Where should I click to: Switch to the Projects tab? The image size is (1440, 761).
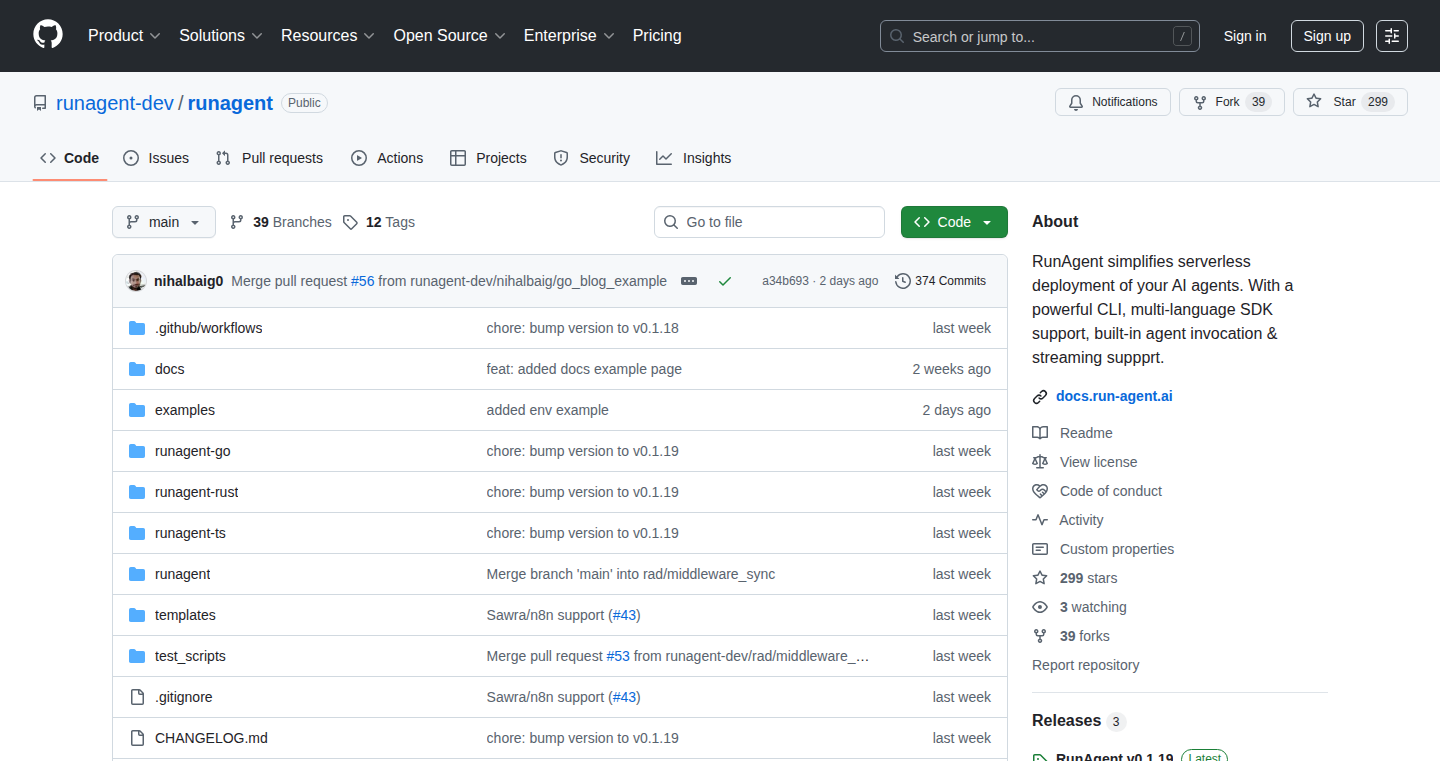pyautogui.click(x=488, y=158)
